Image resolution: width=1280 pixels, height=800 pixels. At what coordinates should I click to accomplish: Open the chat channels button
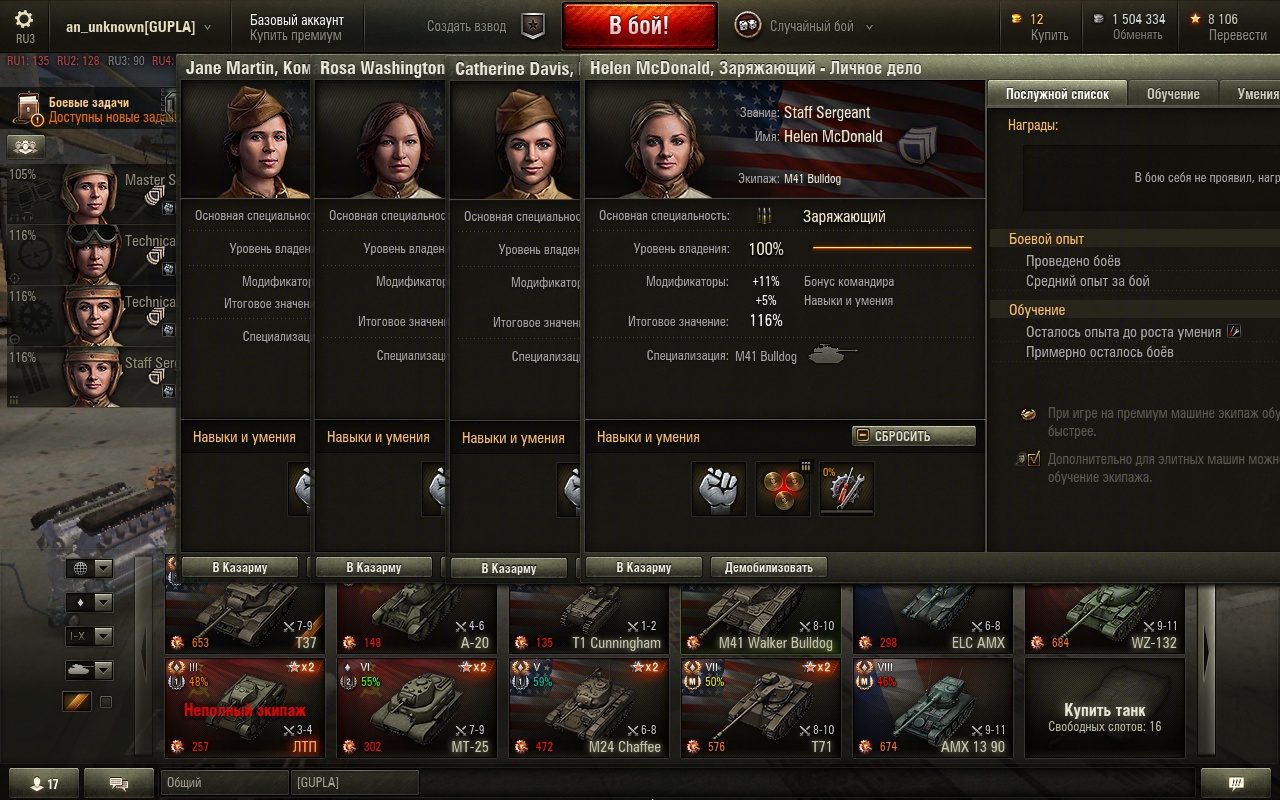tap(118, 783)
